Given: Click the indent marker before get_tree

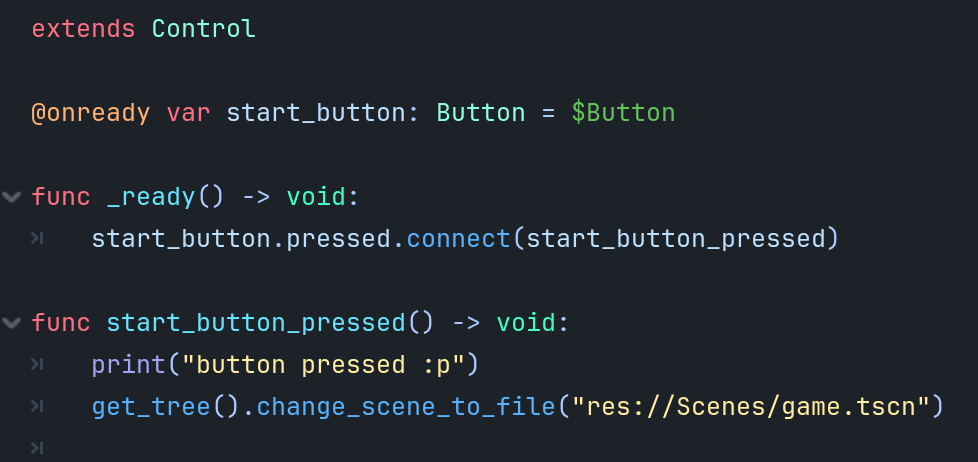Looking at the screenshot, I should click(x=36, y=407).
